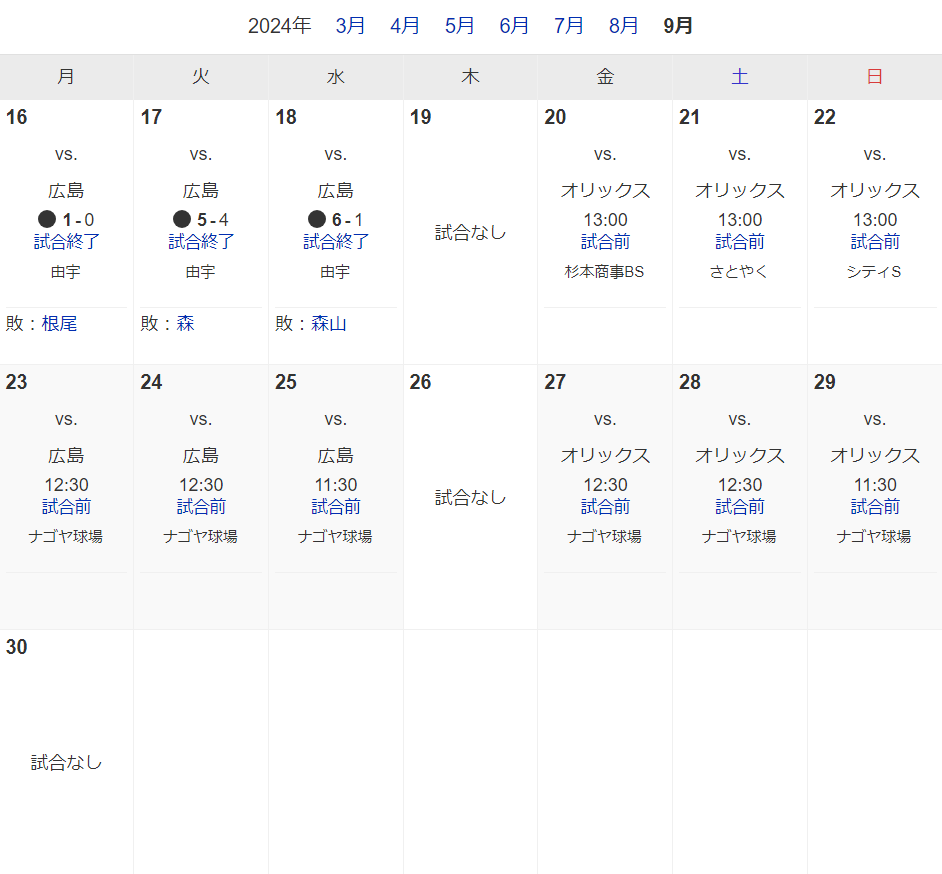Click the loss mark beside score 1-0
This screenshot has width=942, height=874.
47,219
